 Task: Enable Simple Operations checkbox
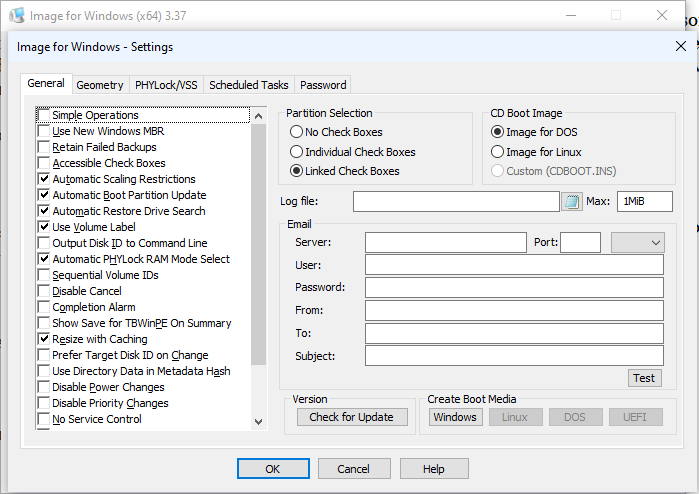tap(44, 115)
